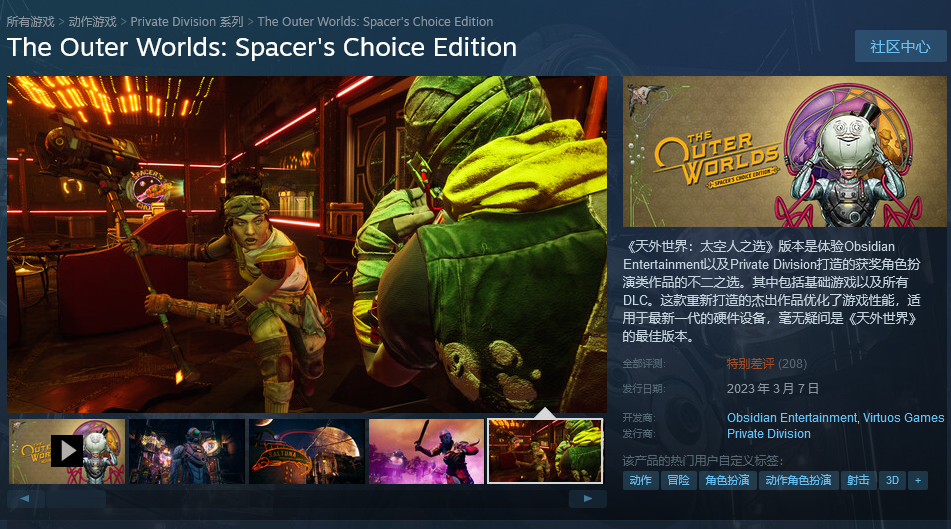Open Private Division 系列 breadcrumb
951x529 pixels.
coord(187,22)
